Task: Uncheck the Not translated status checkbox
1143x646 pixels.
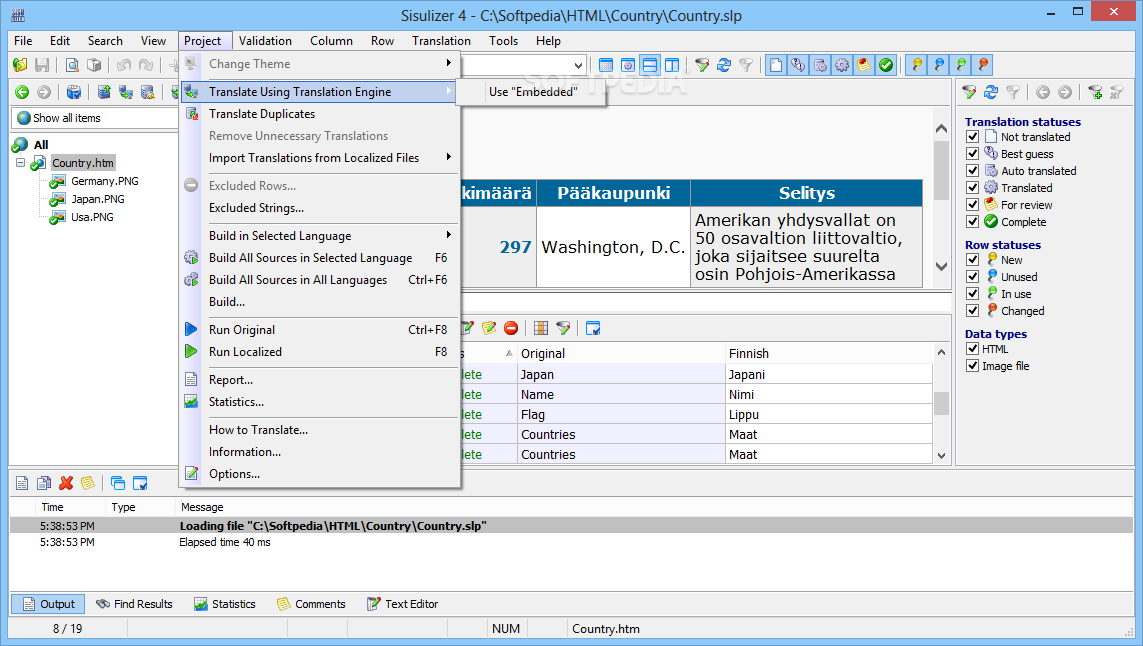Action: pyautogui.click(x=972, y=136)
